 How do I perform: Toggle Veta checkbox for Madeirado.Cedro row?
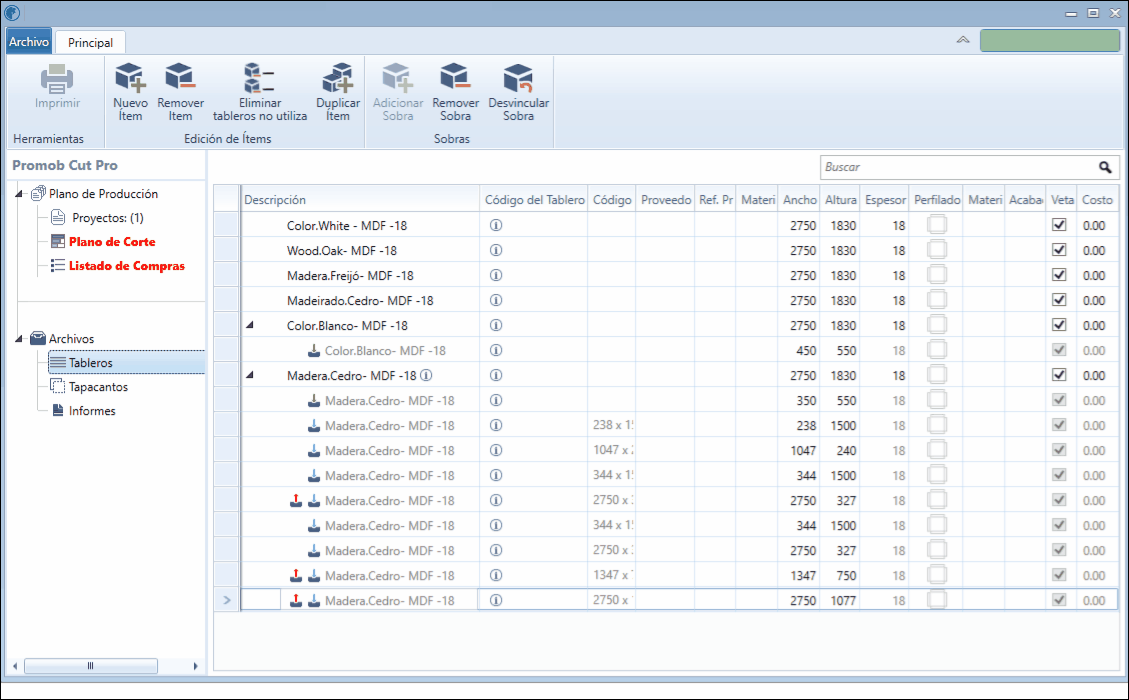[1059, 300]
